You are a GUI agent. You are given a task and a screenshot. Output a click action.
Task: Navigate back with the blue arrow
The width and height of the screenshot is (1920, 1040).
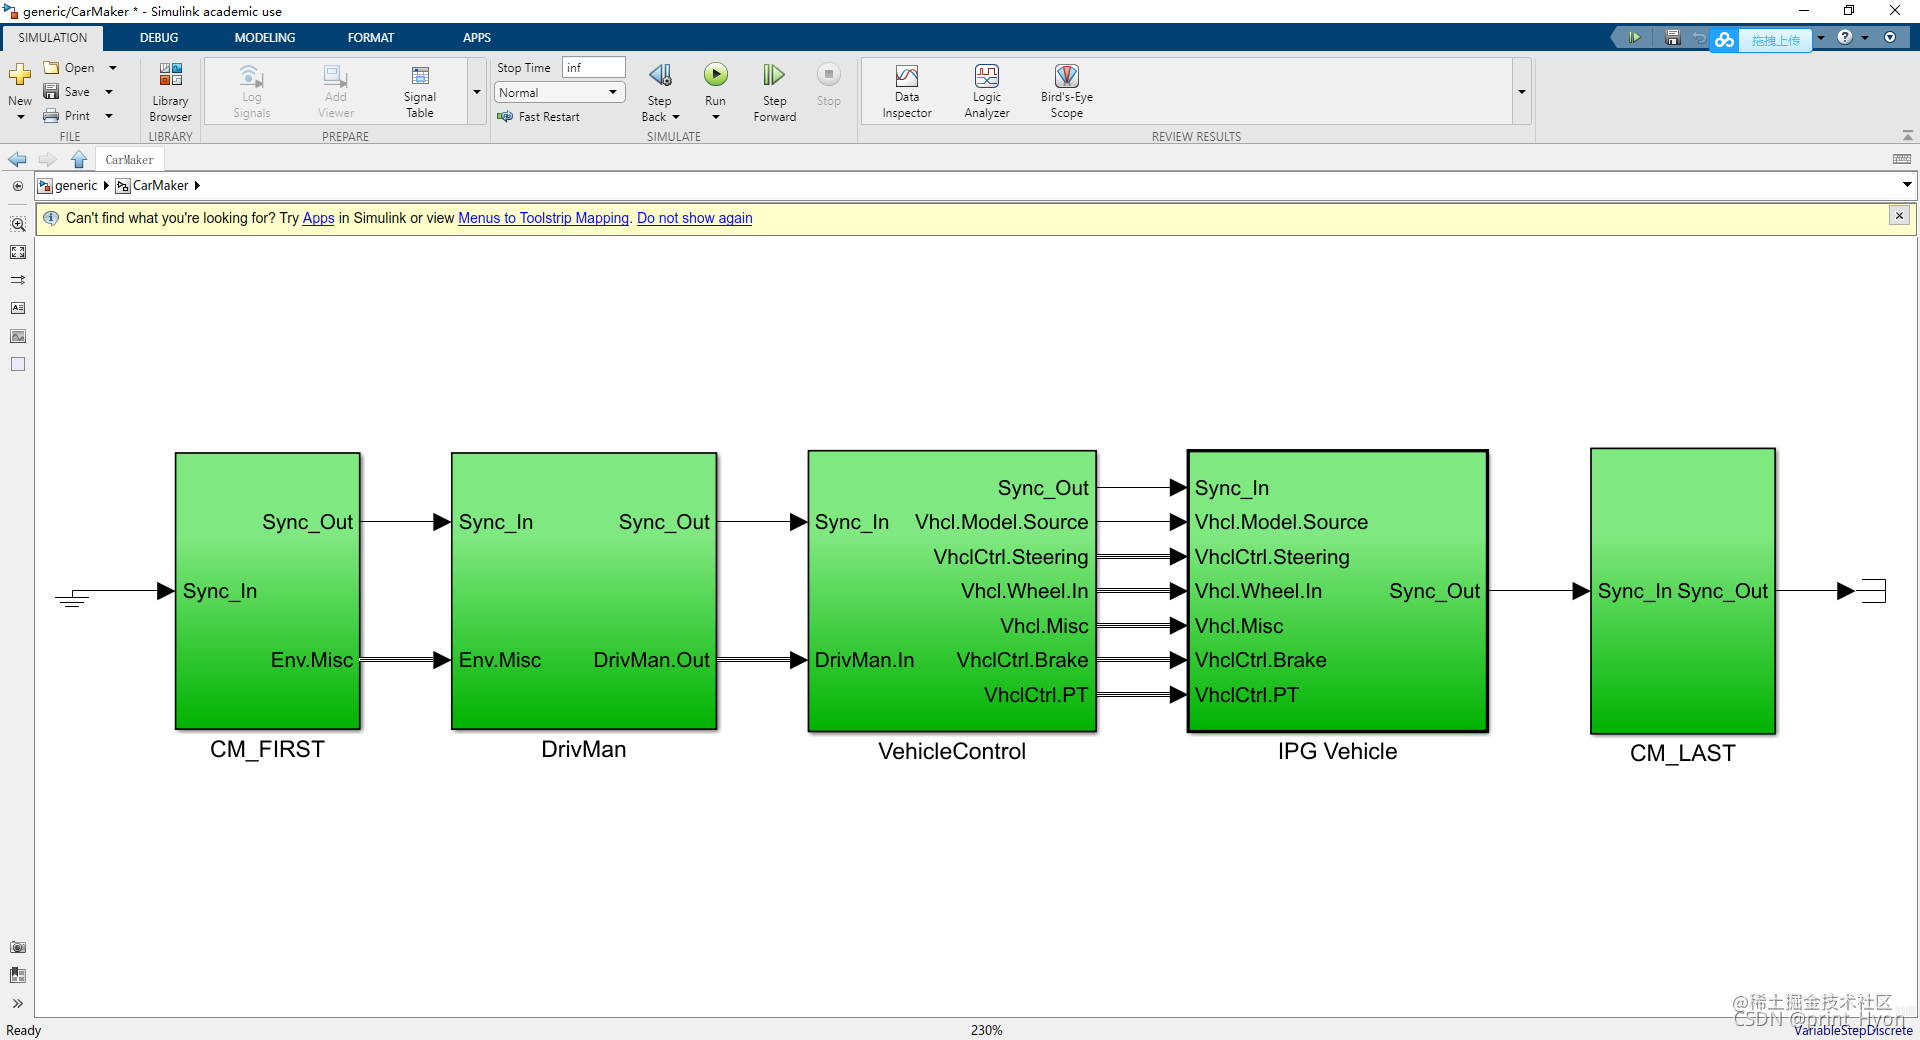pos(17,160)
